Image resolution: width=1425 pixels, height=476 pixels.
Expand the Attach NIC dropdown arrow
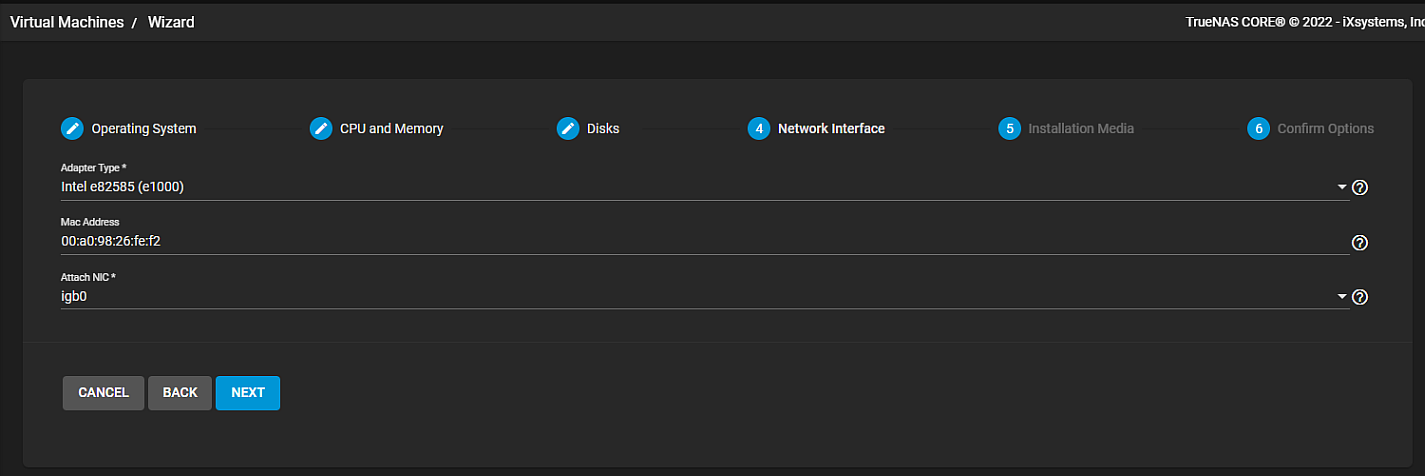point(1342,297)
